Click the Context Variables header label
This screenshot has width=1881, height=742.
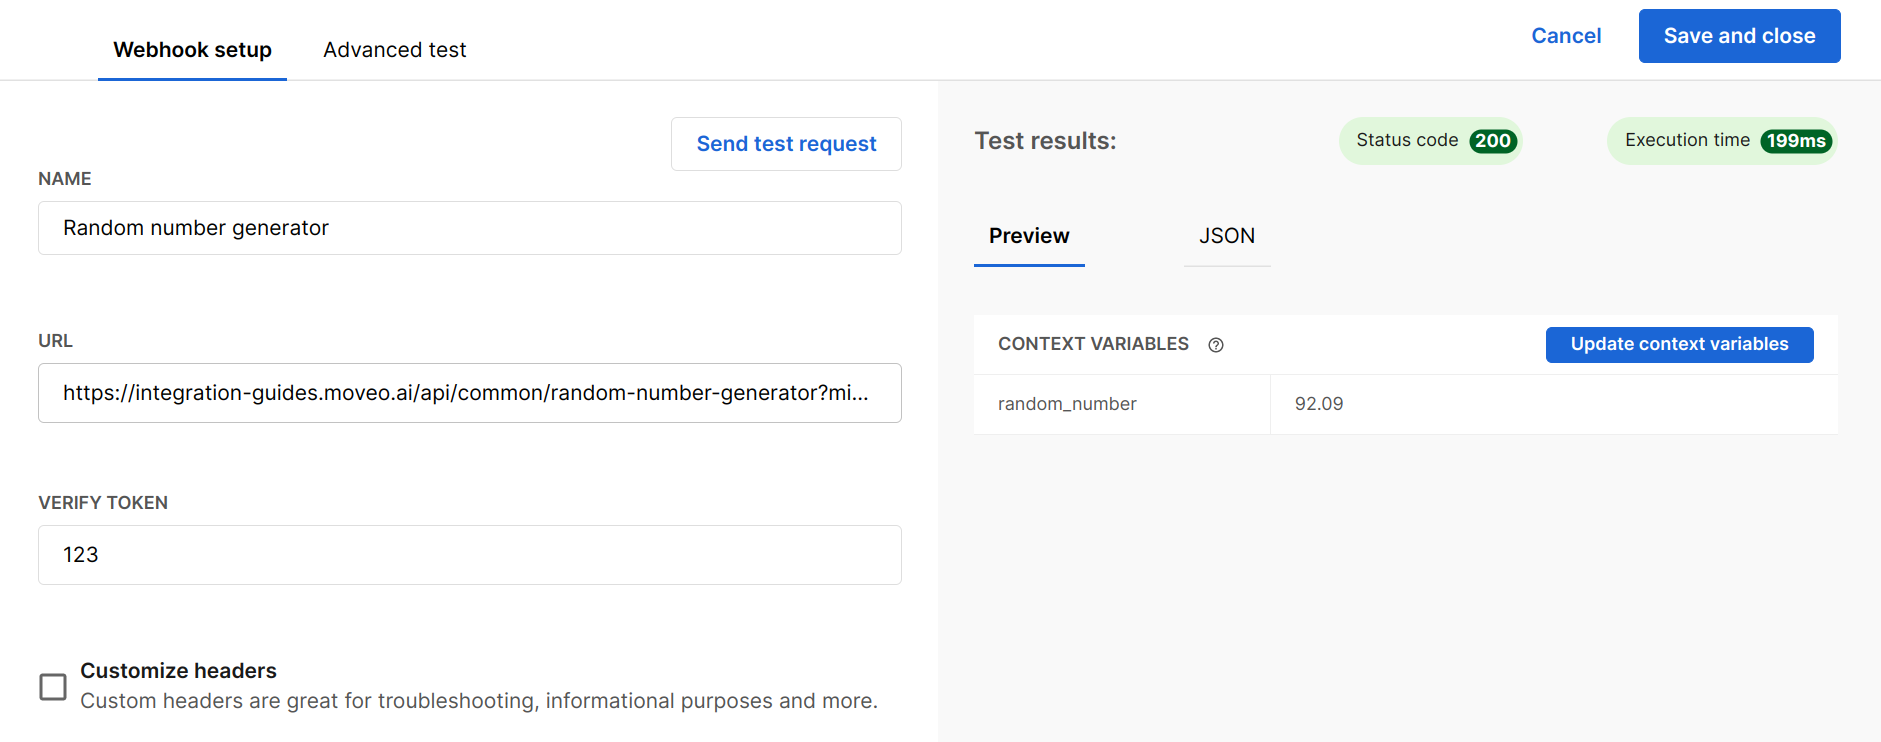click(x=1093, y=344)
